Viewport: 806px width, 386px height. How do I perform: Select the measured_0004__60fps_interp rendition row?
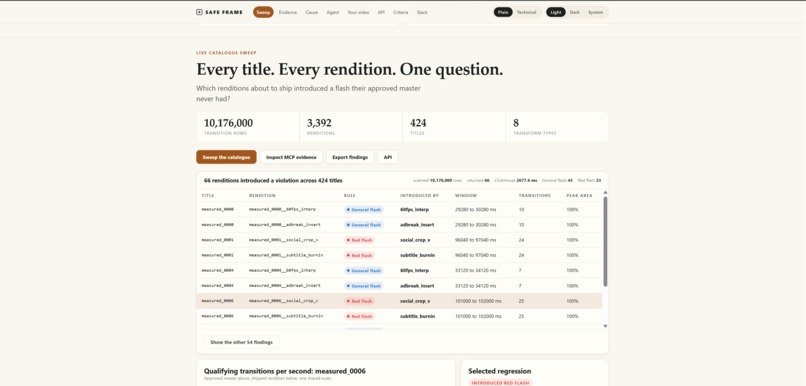point(399,270)
